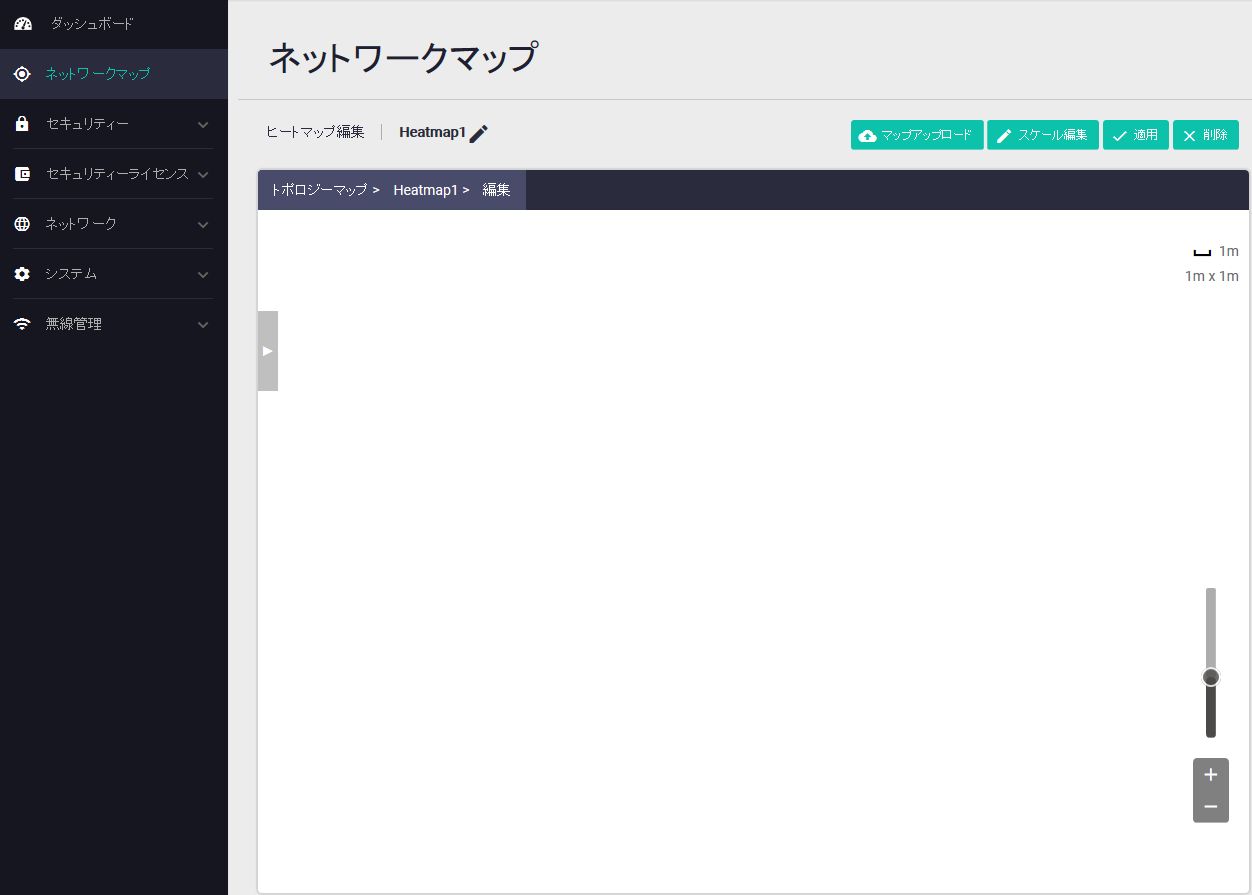Expand ネットワーク chevron

click(203, 225)
